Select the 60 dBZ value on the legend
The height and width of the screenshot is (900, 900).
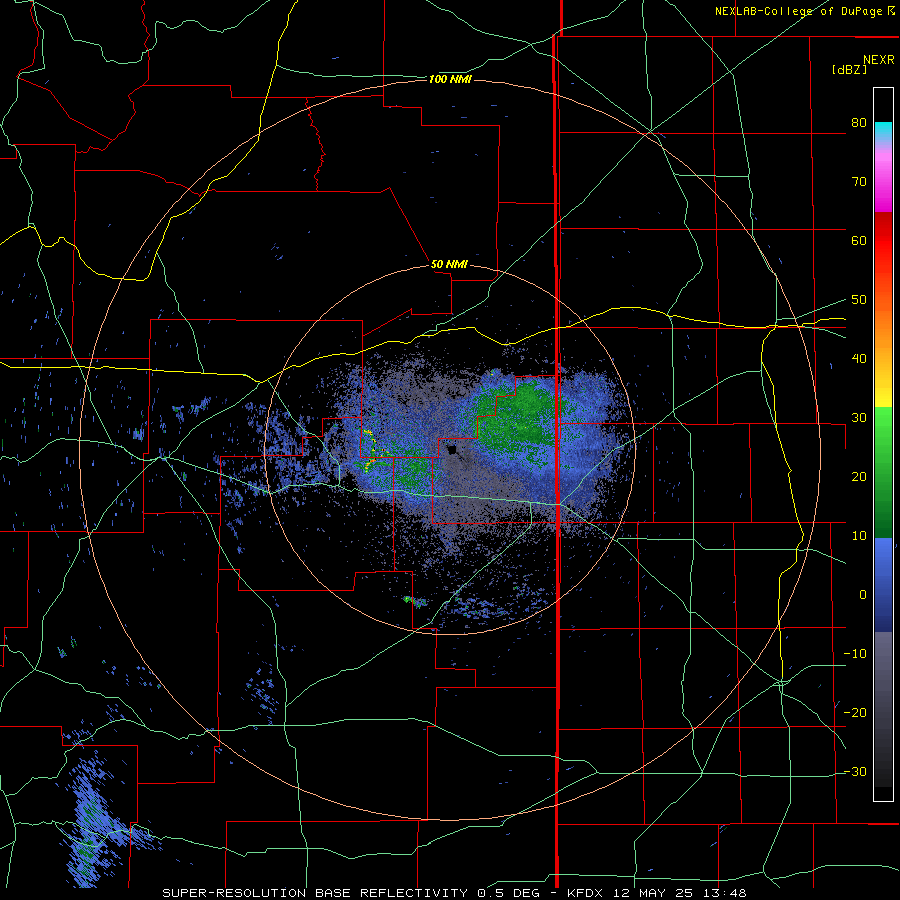point(859,240)
